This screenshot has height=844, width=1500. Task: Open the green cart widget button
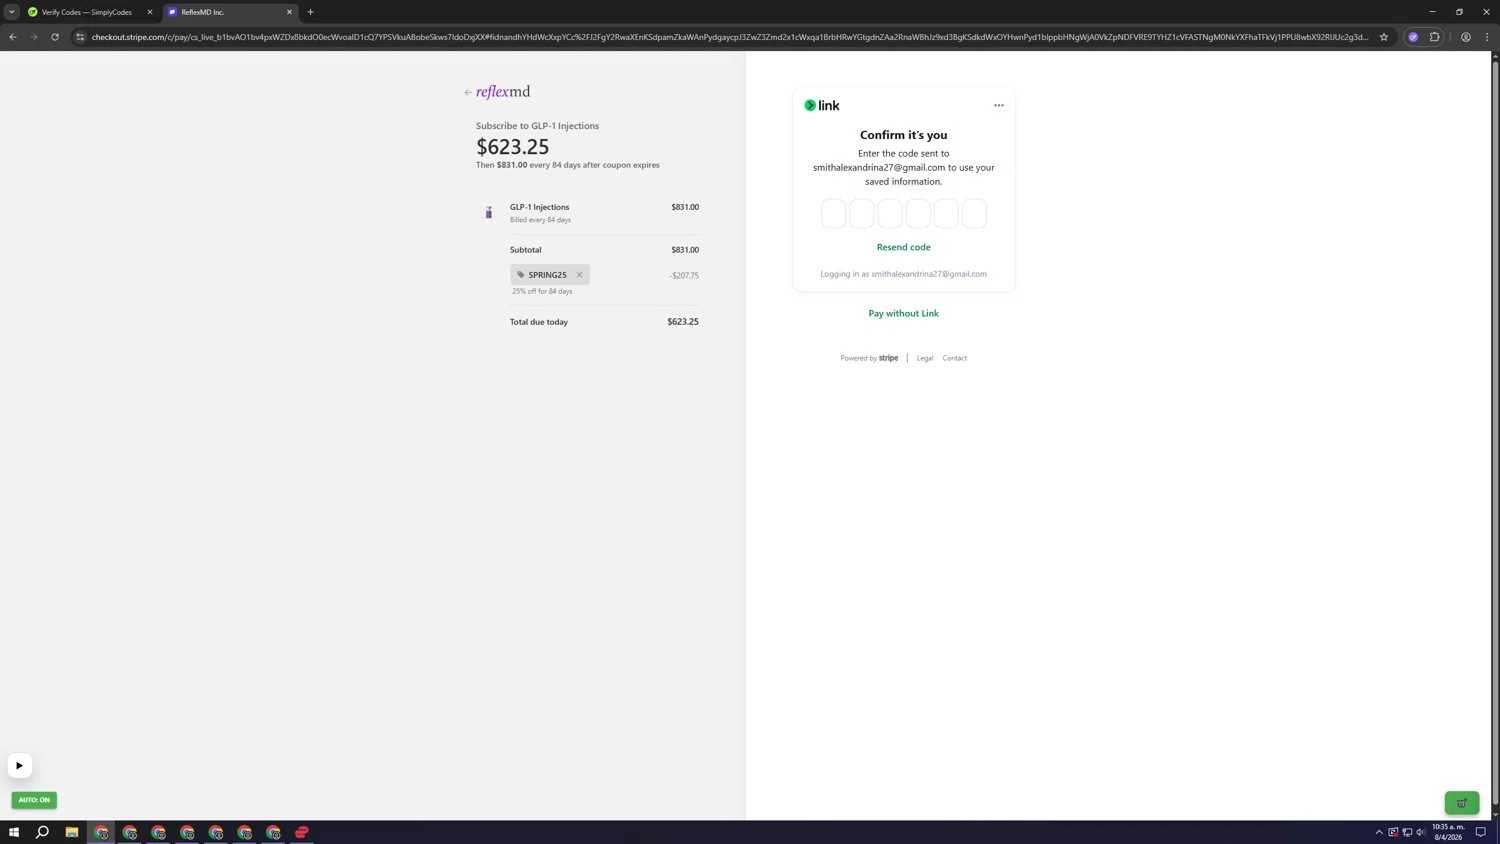[x=1461, y=803]
